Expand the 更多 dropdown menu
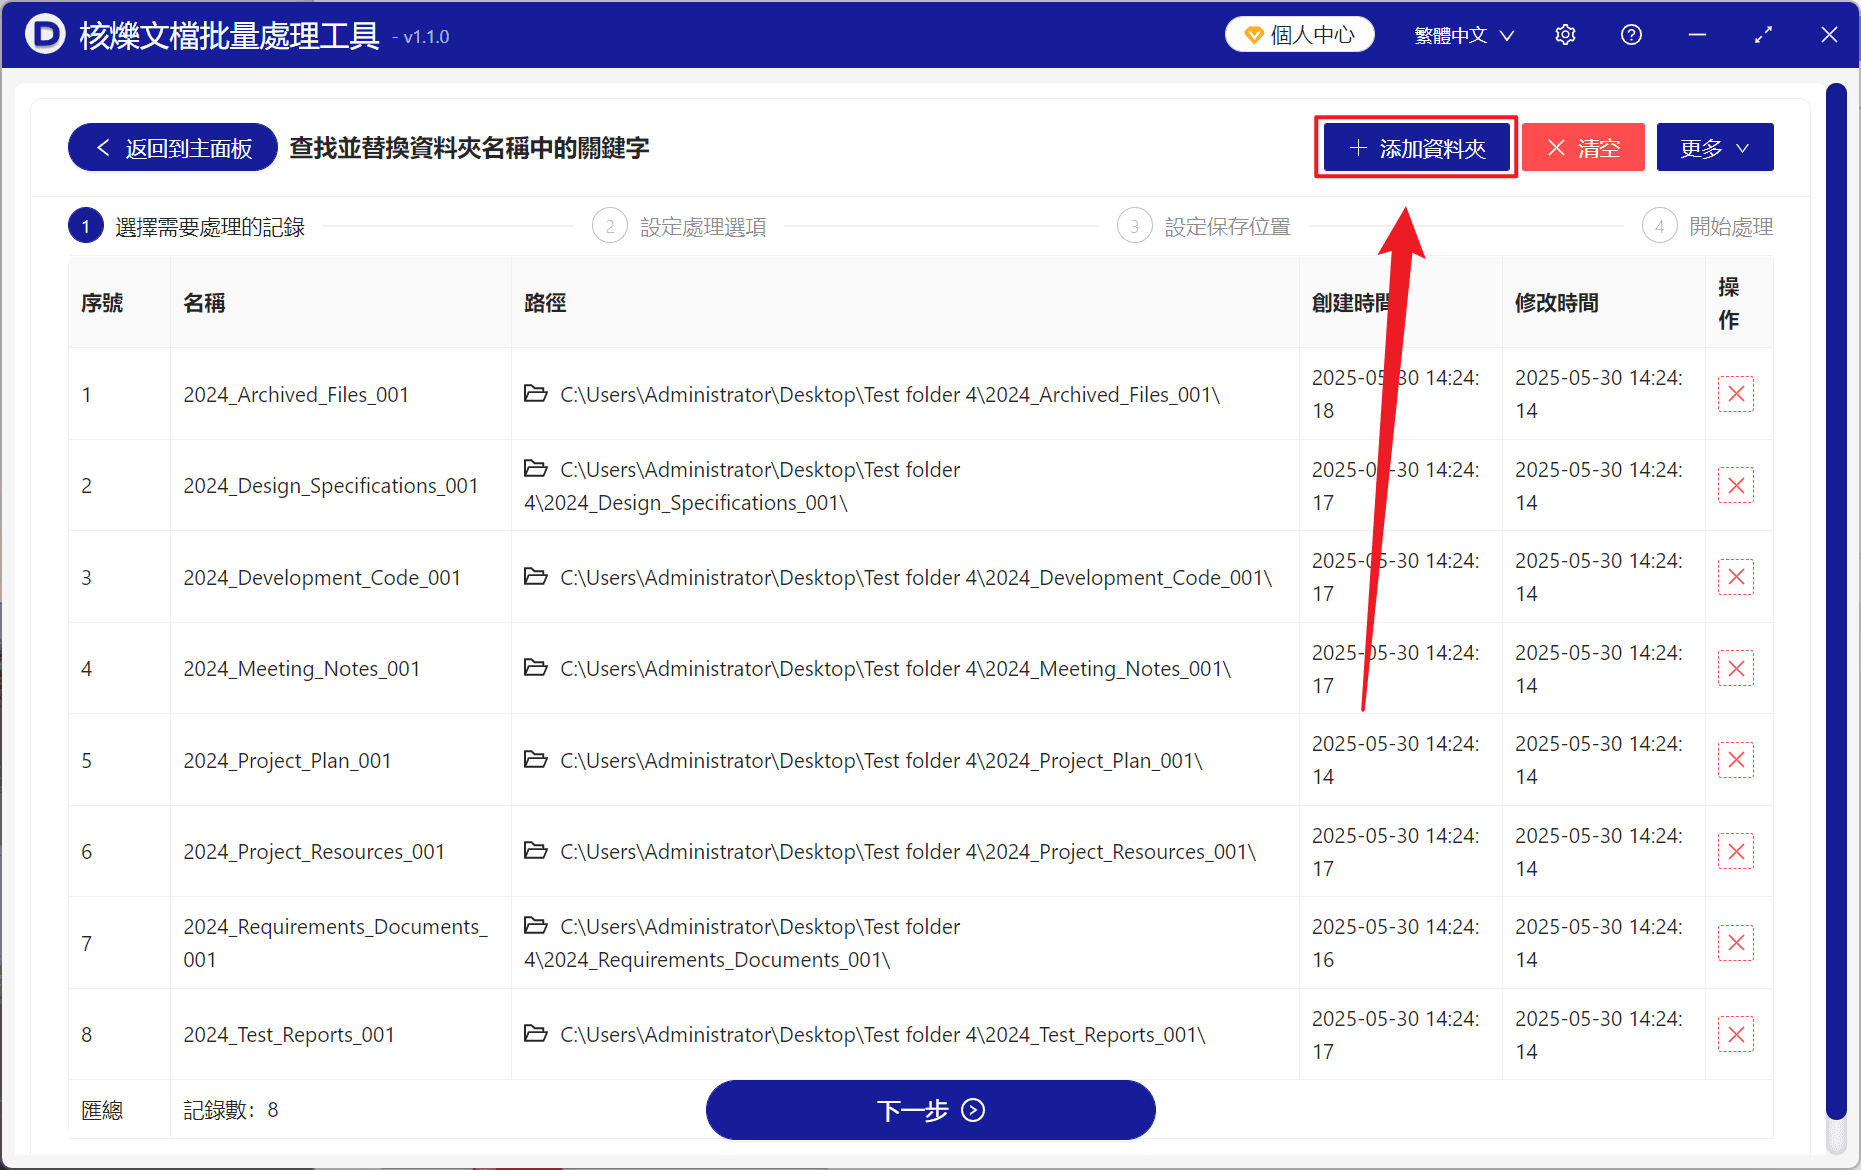 pos(1714,148)
